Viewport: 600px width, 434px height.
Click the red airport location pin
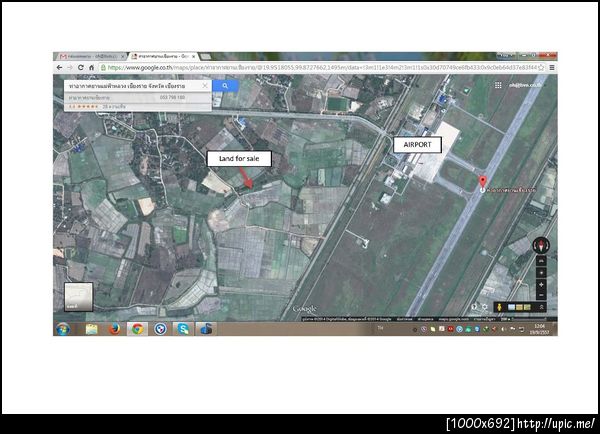483,182
